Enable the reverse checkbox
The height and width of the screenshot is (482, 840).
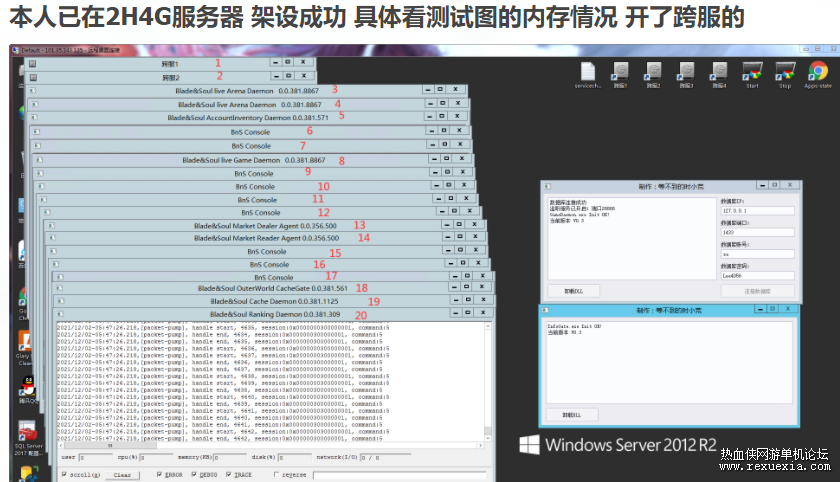tap(276, 475)
